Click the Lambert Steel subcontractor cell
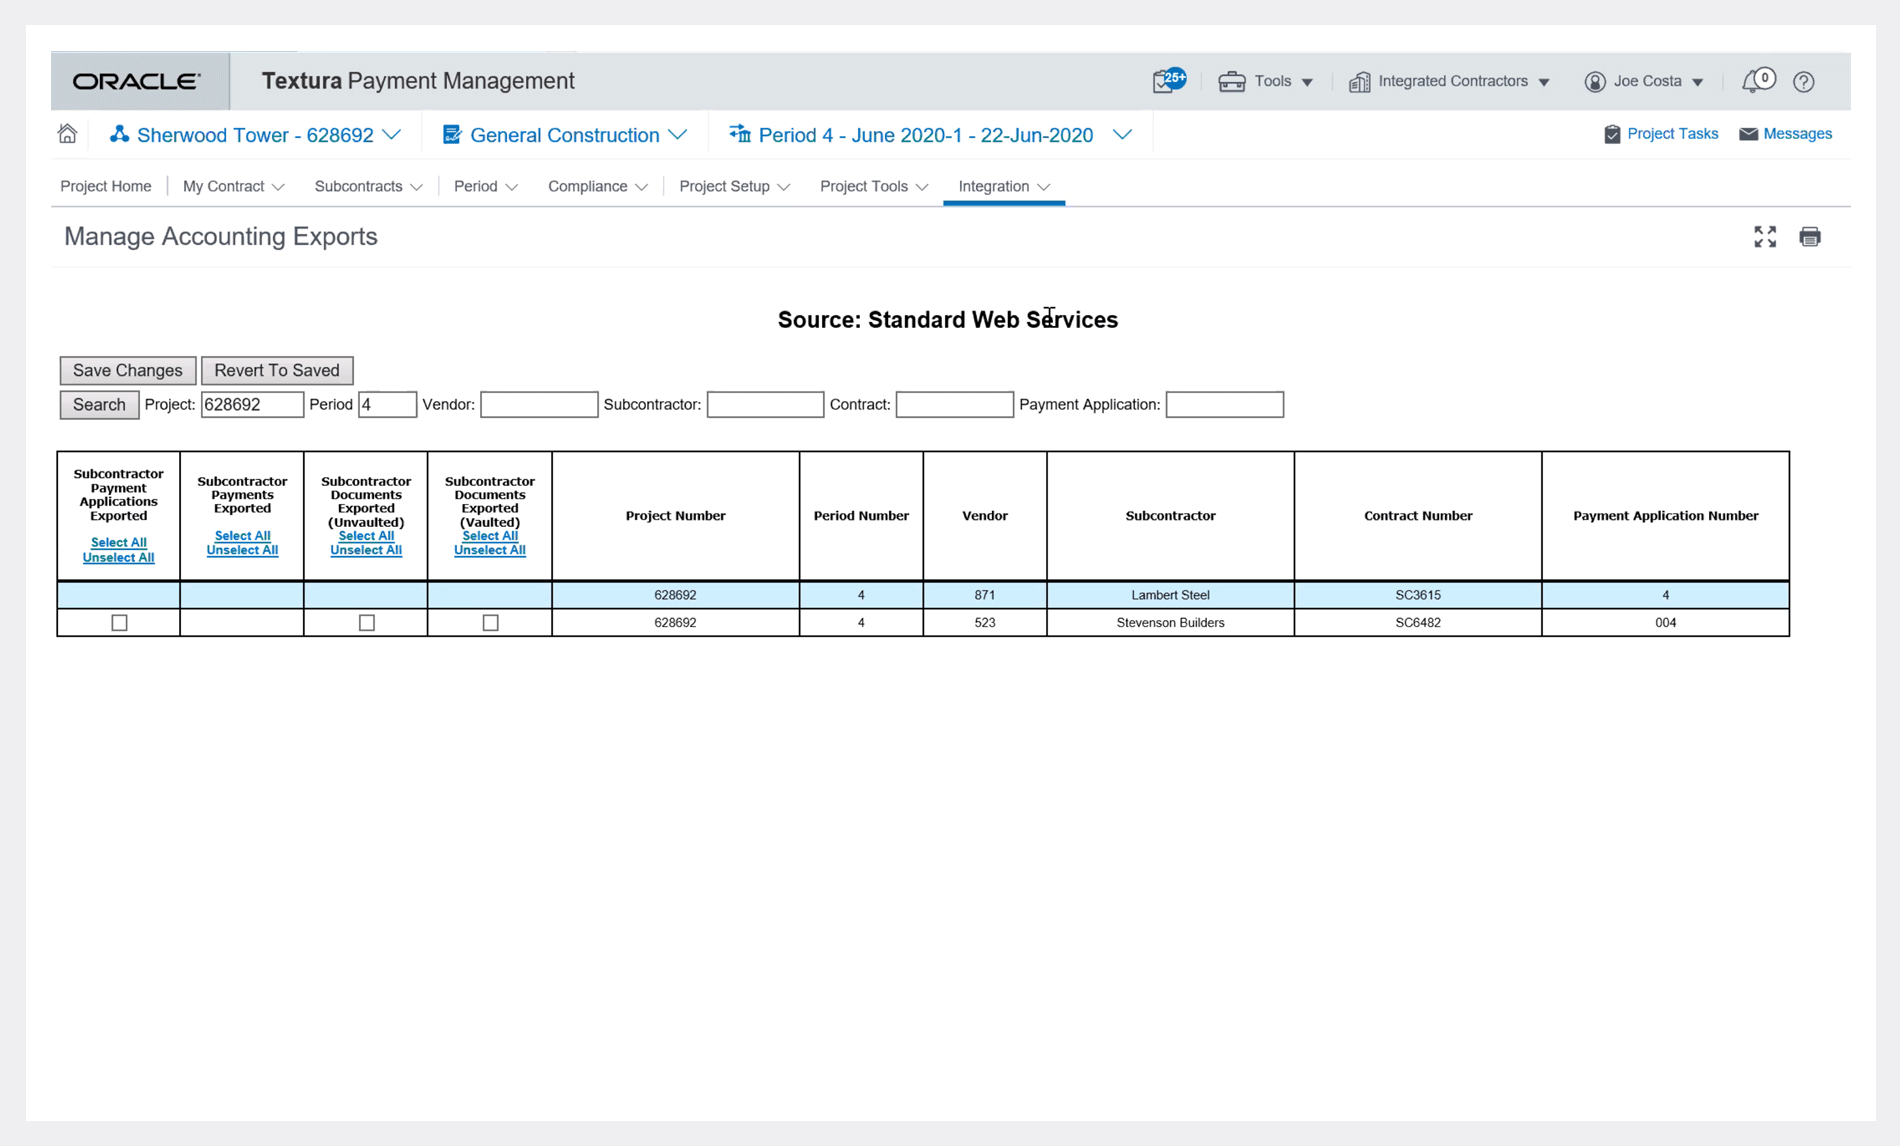The width and height of the screenshot is (1900, 1146). point(1170,595)
